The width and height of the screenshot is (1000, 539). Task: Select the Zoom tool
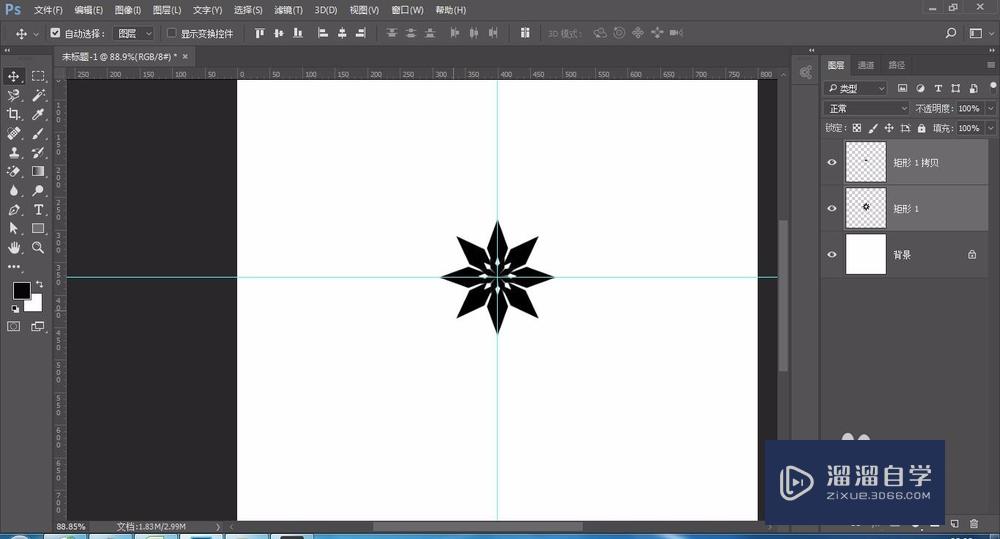pos(38,247)
